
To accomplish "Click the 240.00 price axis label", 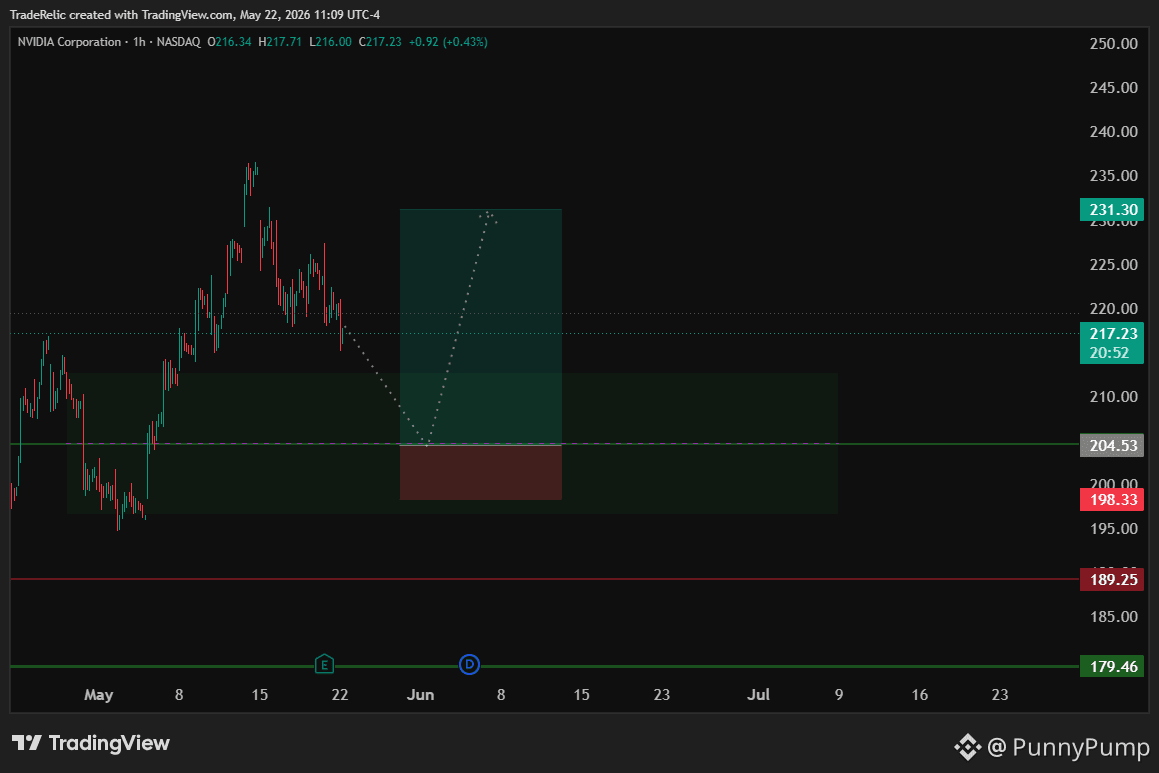I will [x=1113, y=132].
